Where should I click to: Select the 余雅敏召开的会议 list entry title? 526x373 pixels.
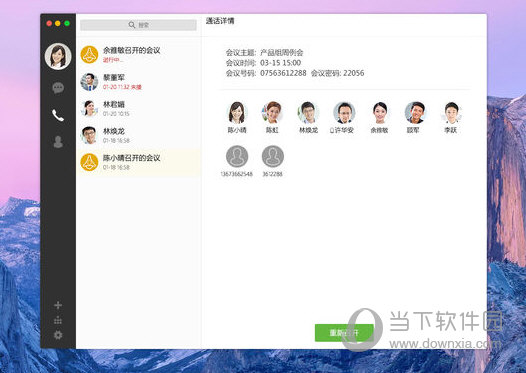coord(132,50)
